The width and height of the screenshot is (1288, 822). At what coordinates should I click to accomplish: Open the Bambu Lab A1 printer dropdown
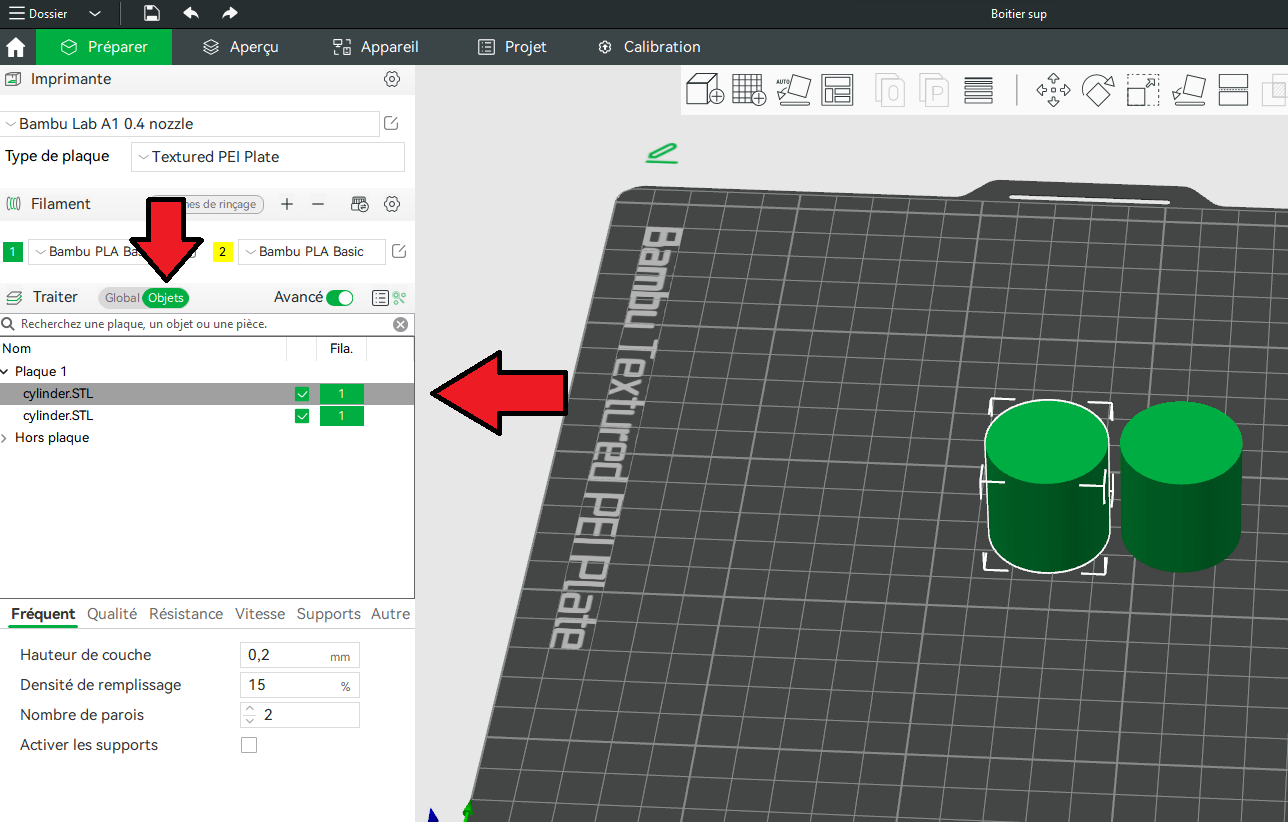[x=190, y=124]
